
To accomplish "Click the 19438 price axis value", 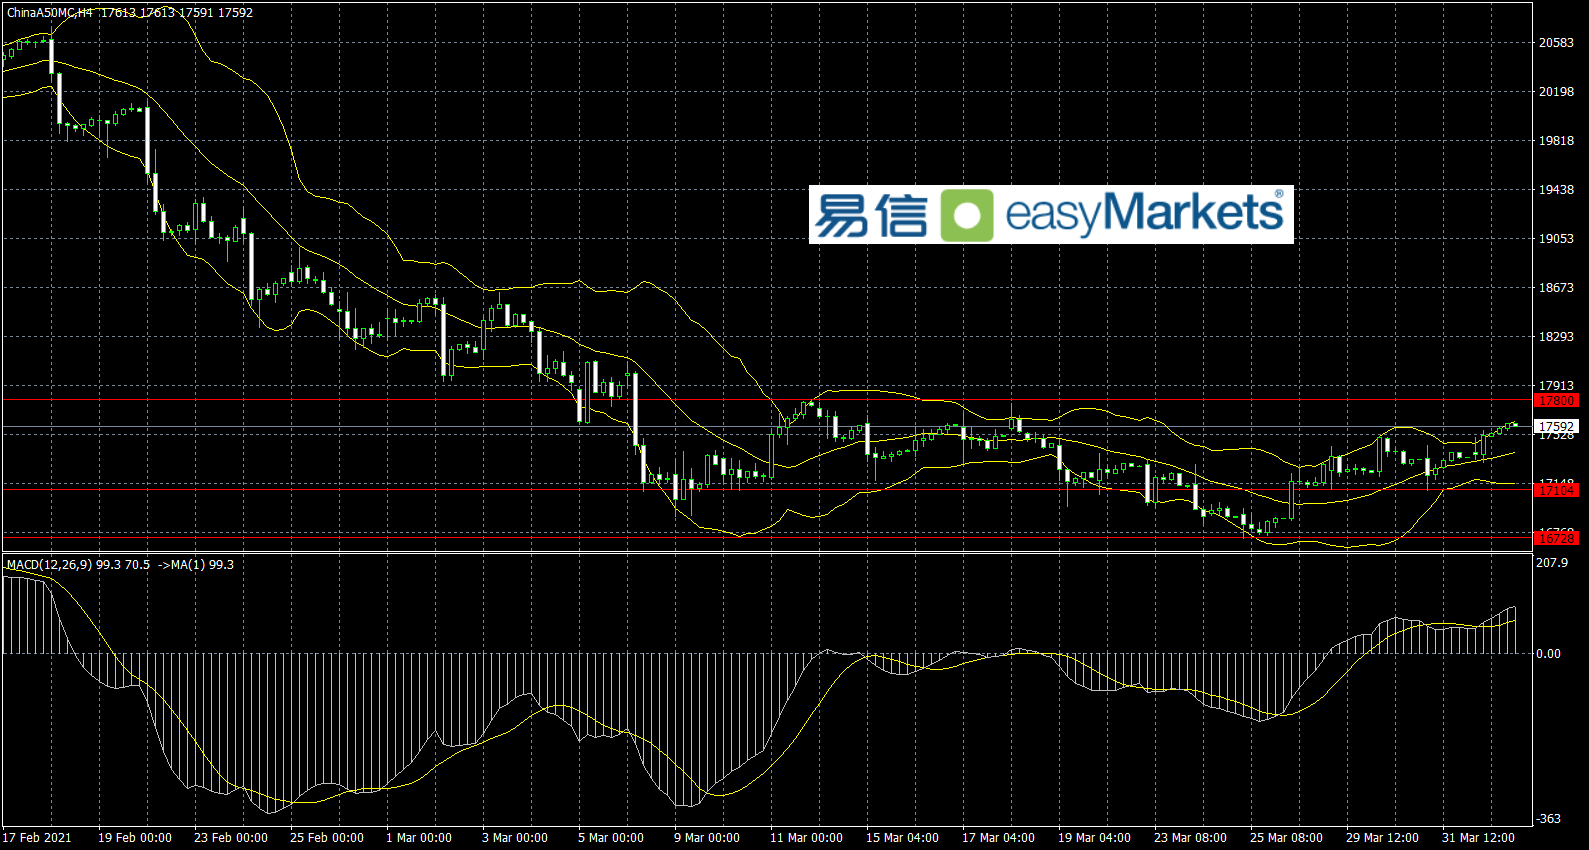I will [1556, 190].
